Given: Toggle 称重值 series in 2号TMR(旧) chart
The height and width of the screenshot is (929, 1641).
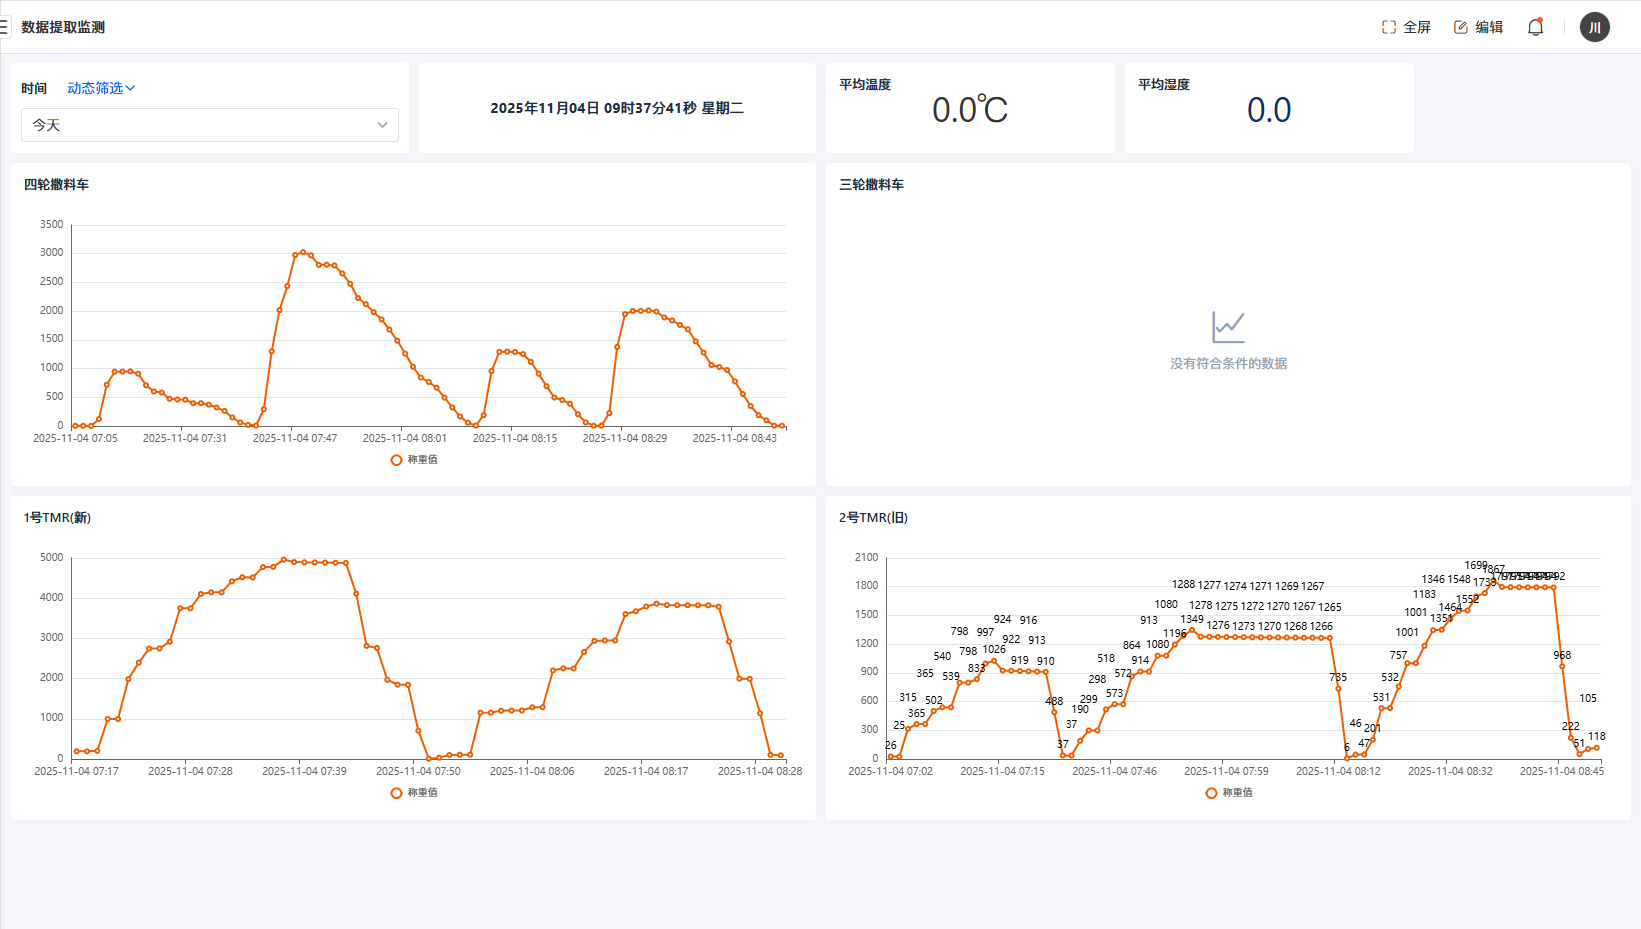Looking at the screenshot, I should [x=1229, y=793].
